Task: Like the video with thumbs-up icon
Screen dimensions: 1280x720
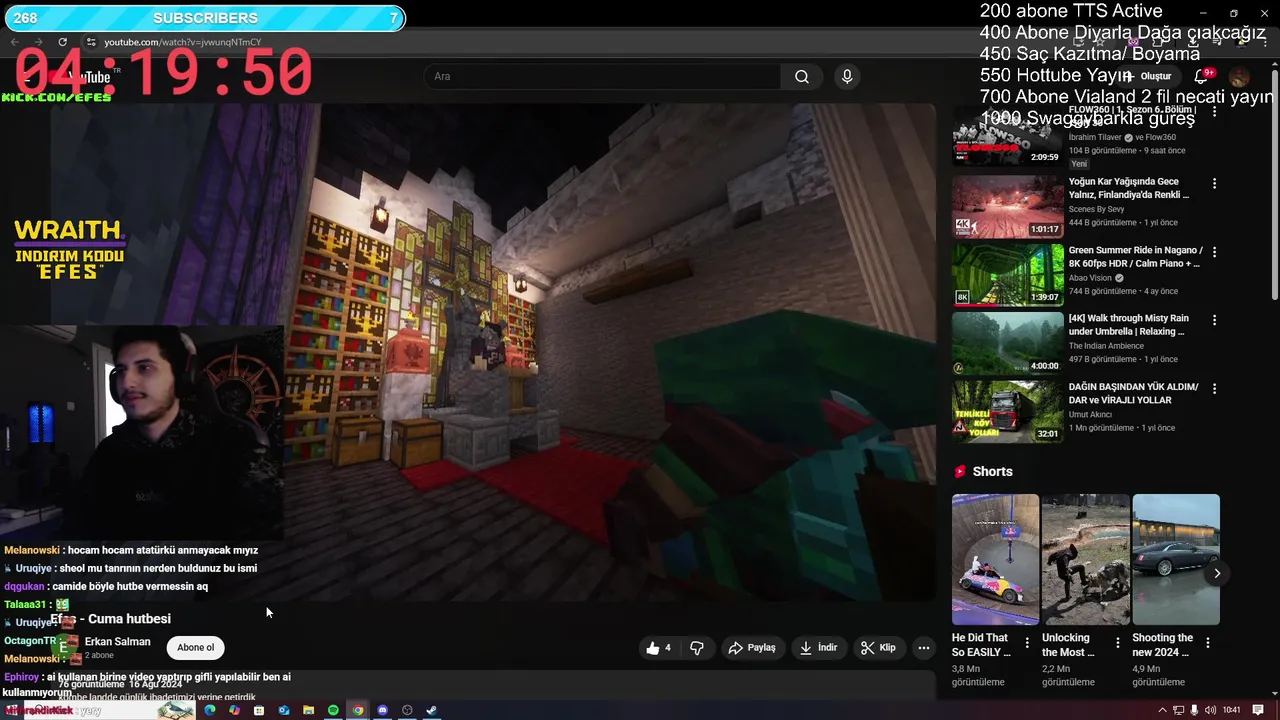Action: [660, 648]
